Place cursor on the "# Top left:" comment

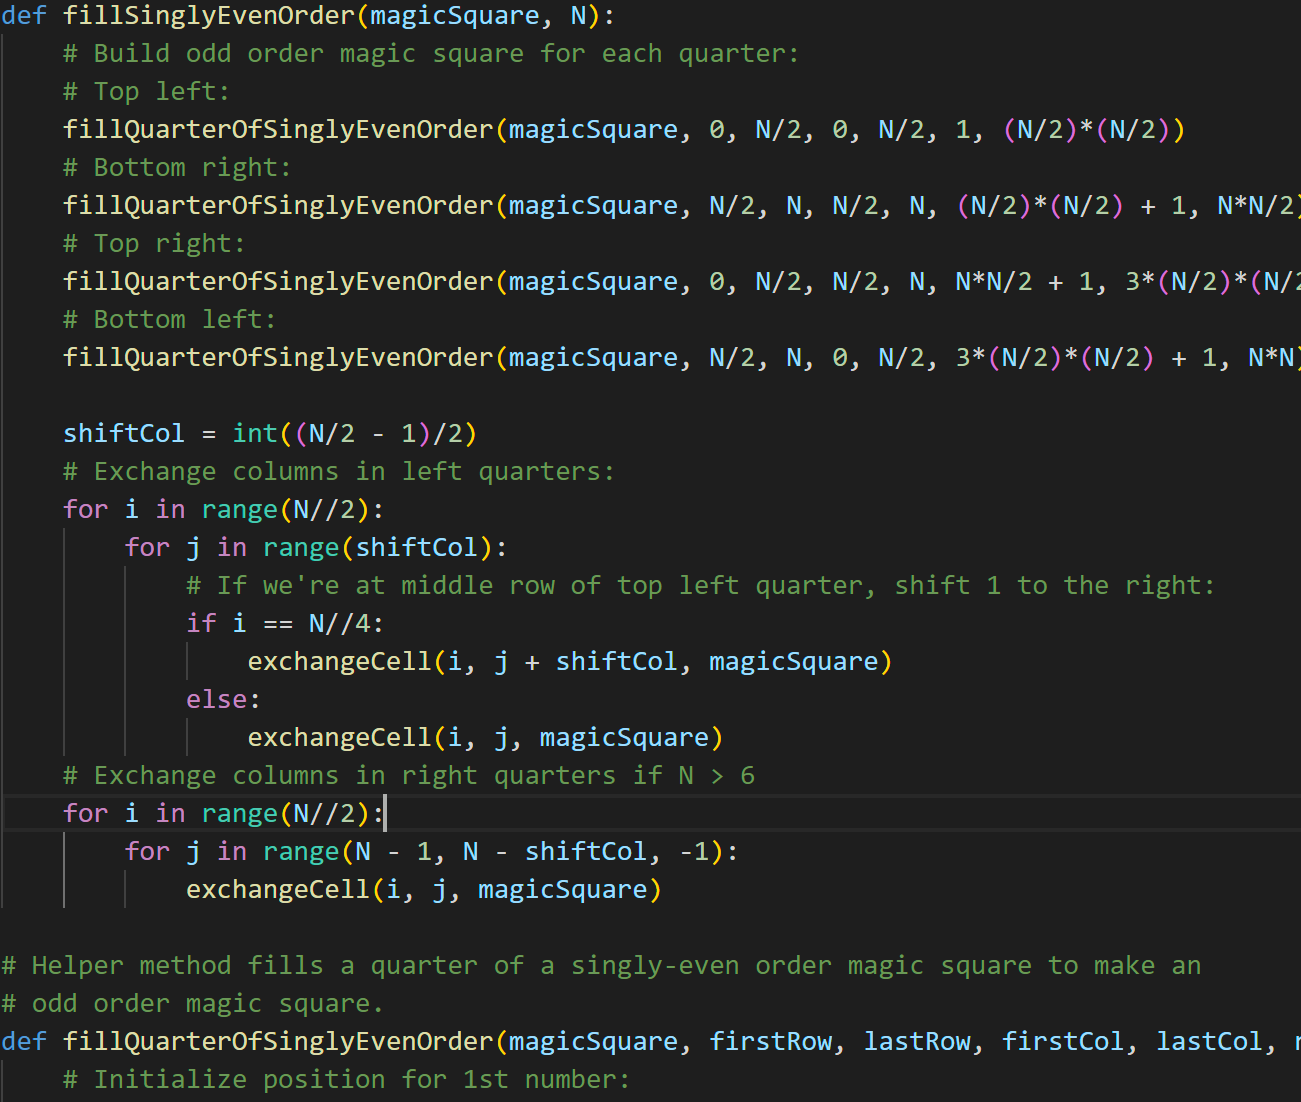pyautogui.click(x=146, y=92)
